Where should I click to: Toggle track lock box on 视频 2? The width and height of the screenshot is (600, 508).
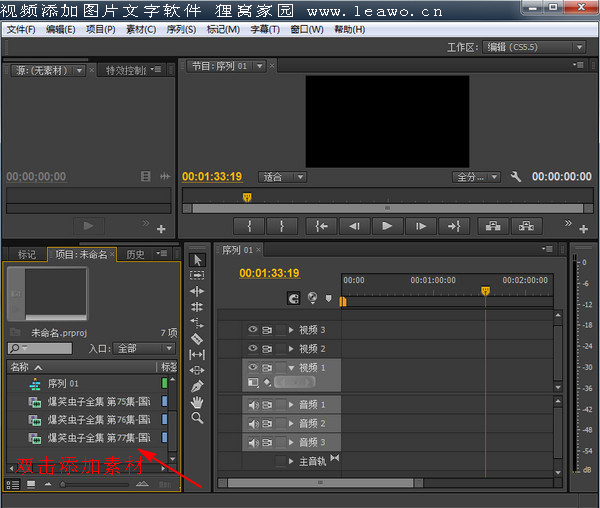[281, 348]
